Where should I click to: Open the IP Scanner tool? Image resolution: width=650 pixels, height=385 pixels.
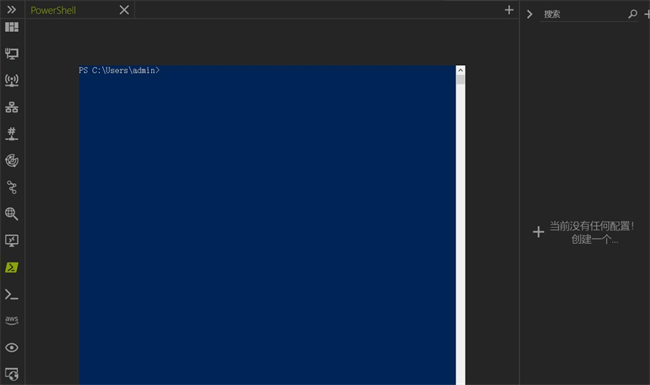pyautogui.click(x=12, y=107)
